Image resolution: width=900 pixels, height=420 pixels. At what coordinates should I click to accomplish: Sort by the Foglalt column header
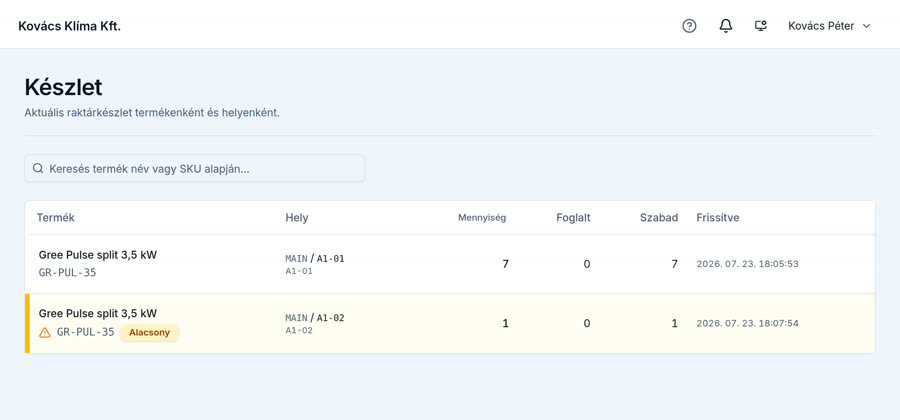pos(573,217)
